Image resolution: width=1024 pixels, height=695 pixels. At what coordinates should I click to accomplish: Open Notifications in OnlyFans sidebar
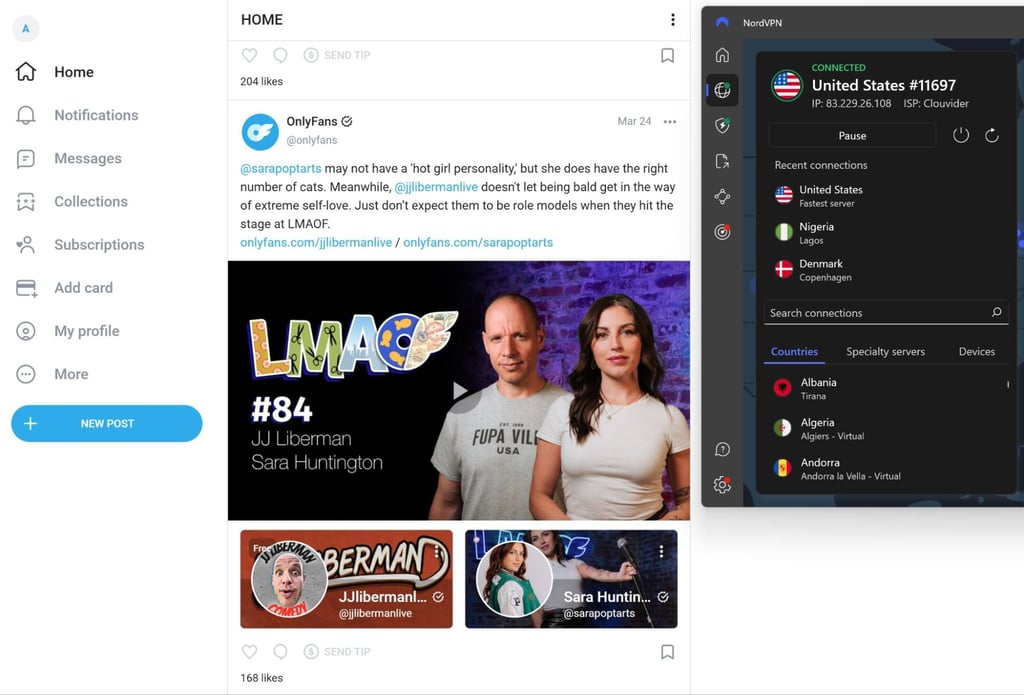tap(77, 115)
